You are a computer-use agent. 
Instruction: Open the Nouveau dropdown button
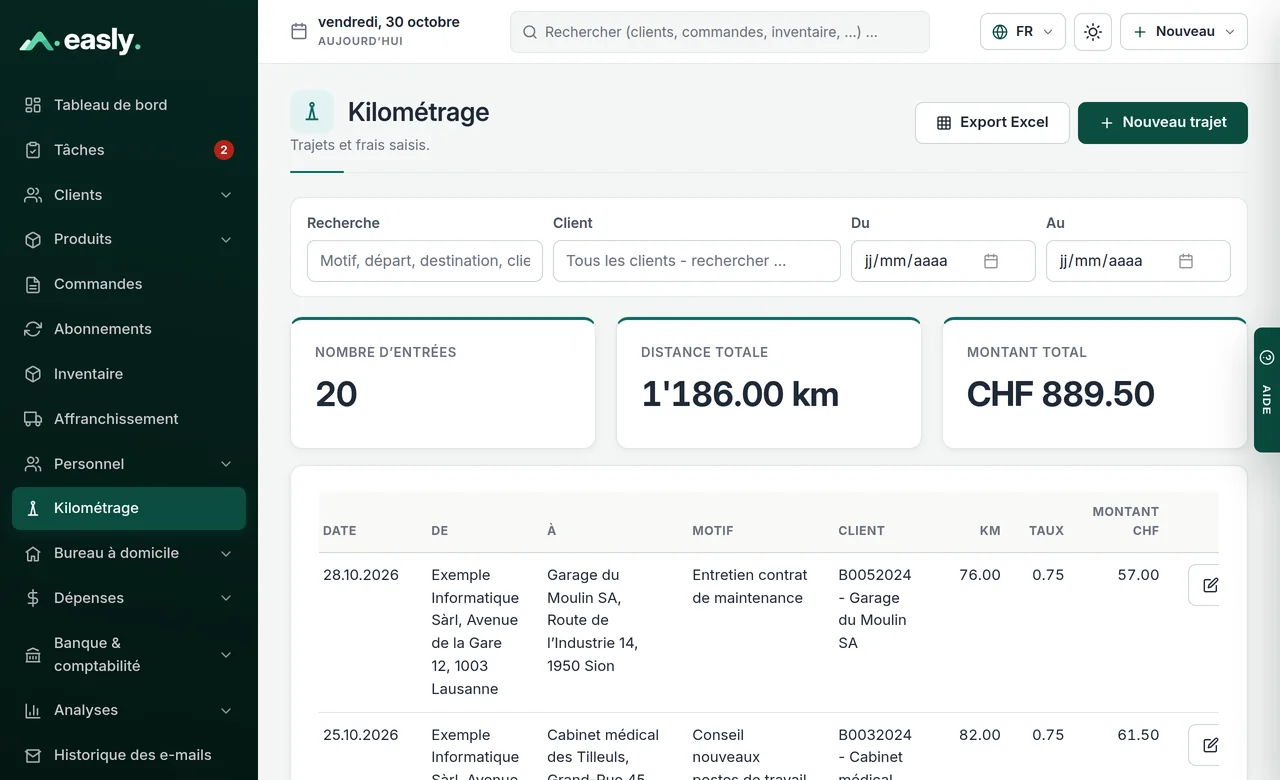click(x=1184, y=32)
